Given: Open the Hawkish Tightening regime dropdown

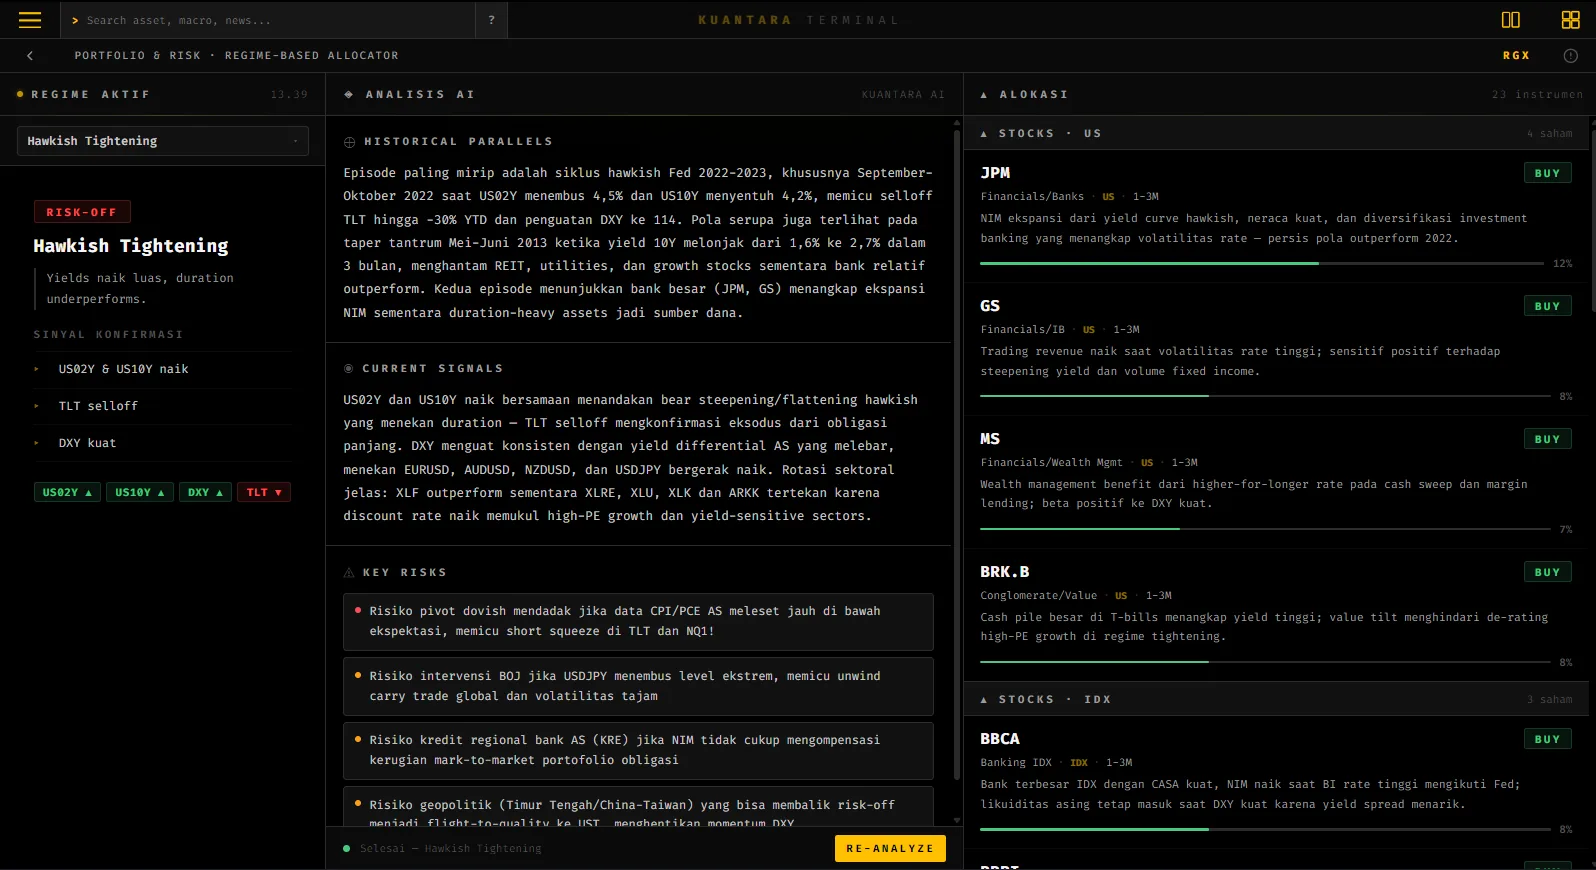Looking at the screenshot, I should pyautogui.click(x=163, y=141).
